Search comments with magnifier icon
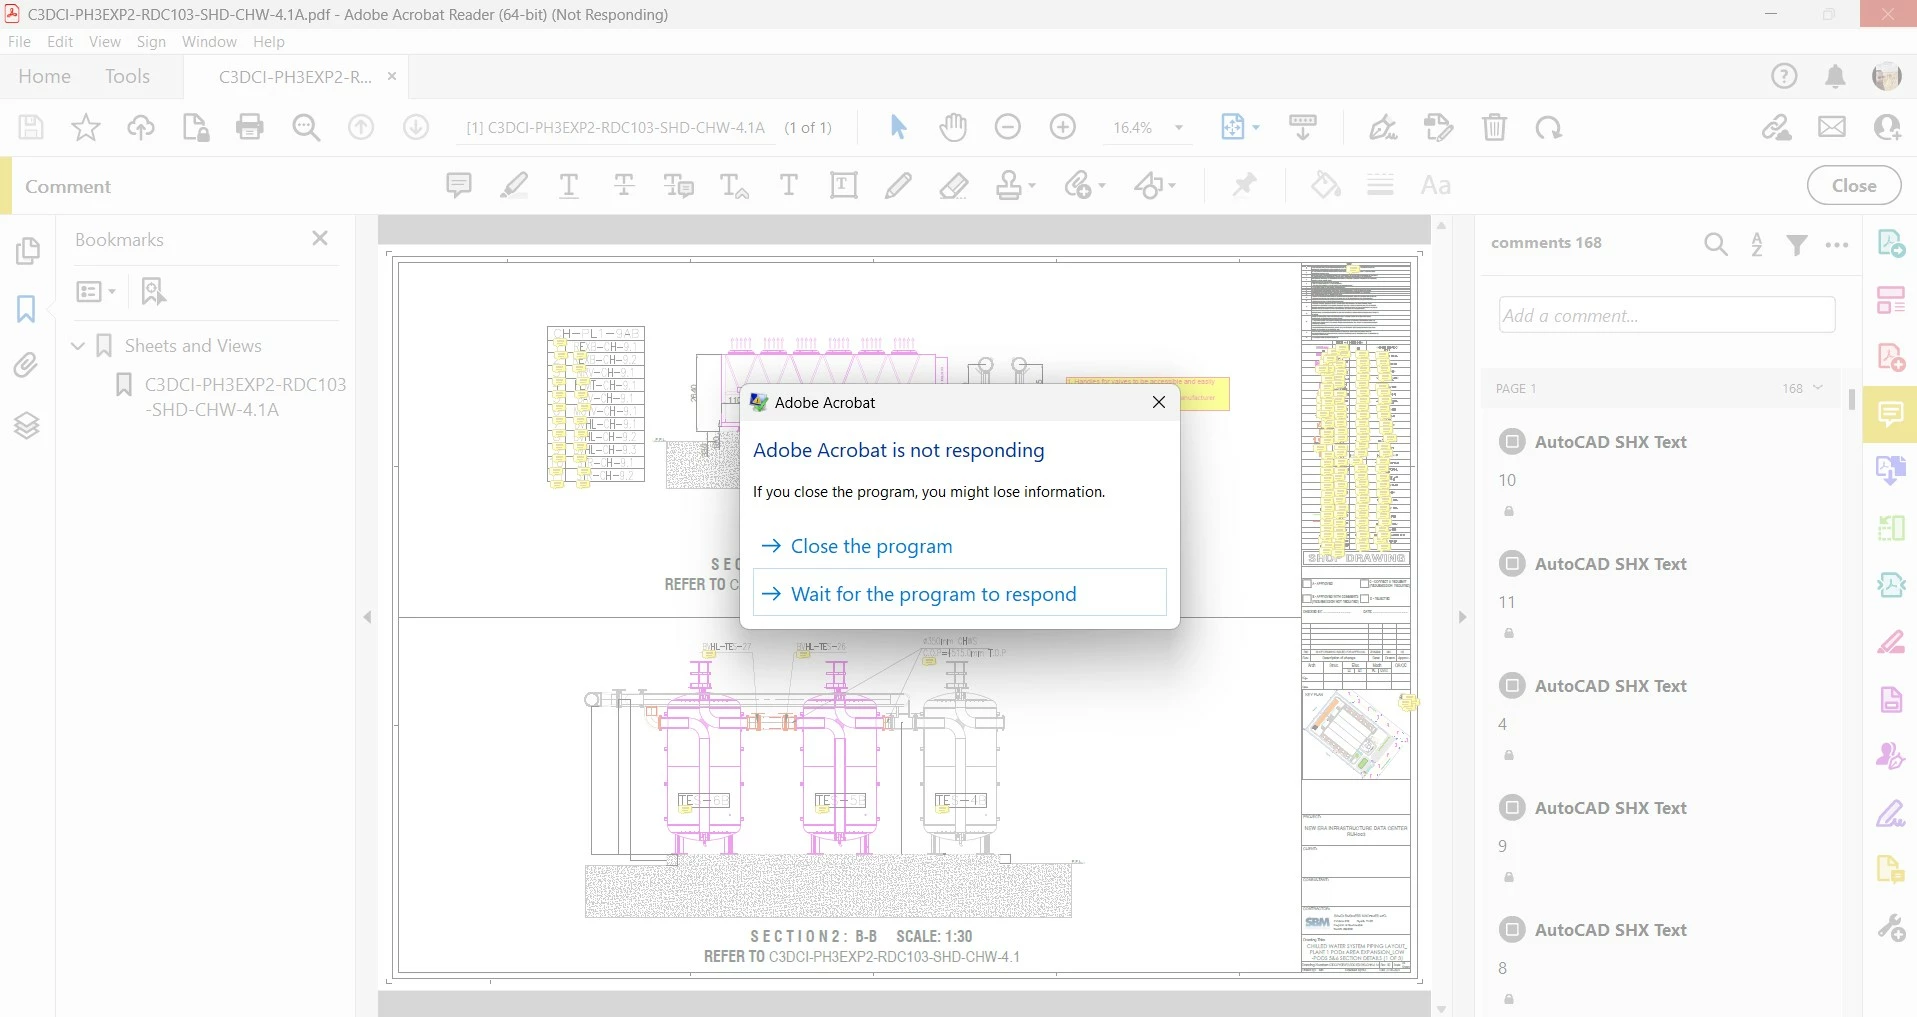 pyautogui.click(x=1715, y=244)
